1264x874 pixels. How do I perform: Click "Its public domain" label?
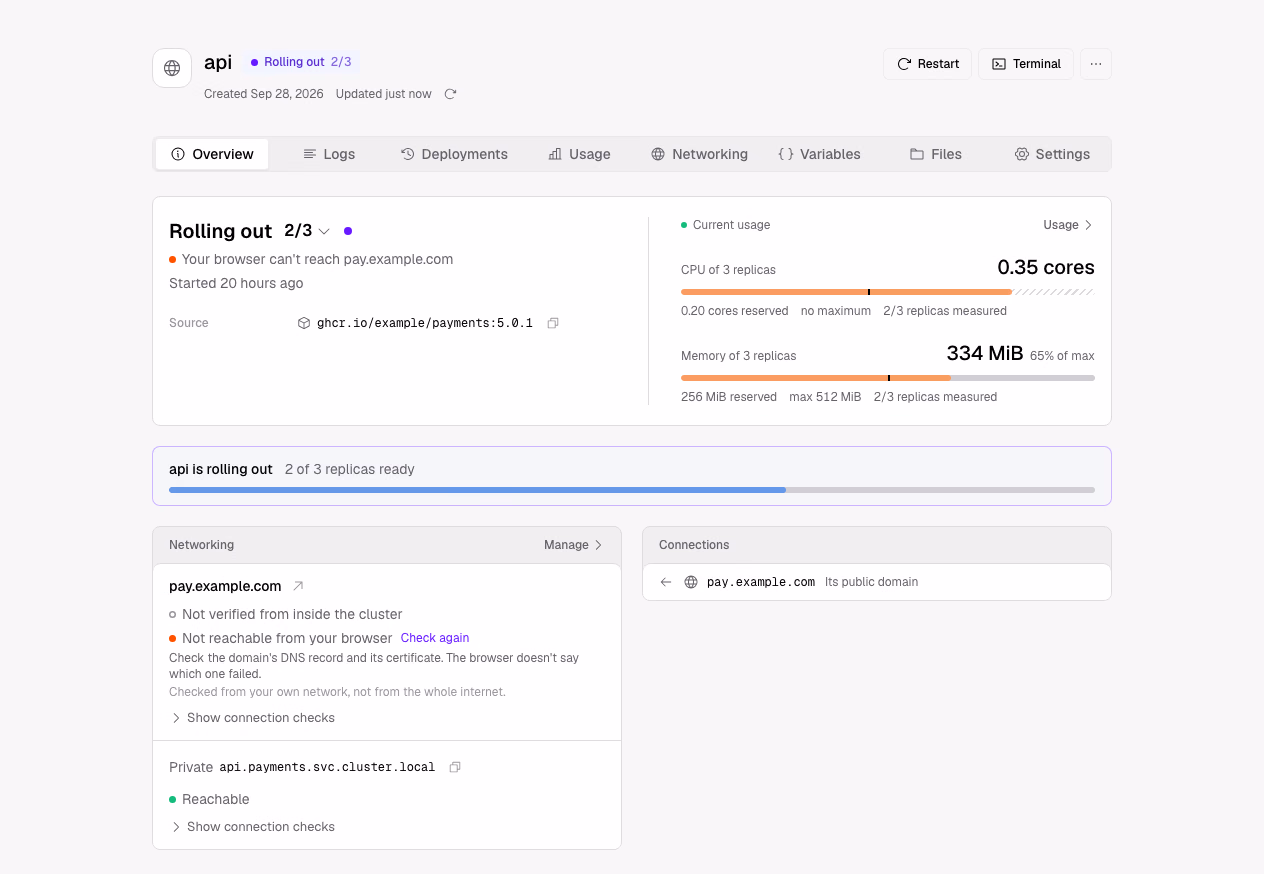(x=871, y=582)
